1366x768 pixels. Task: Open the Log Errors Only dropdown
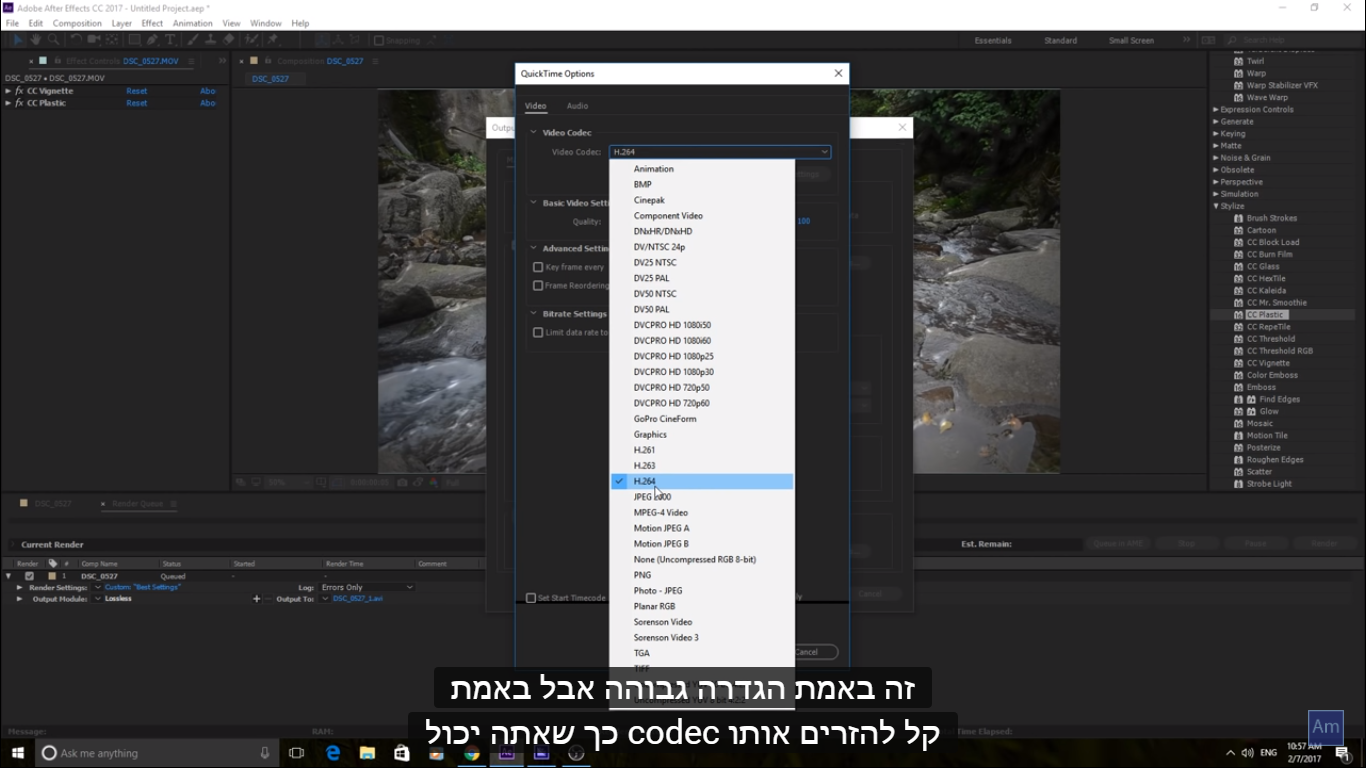click(x=366, y=587)
